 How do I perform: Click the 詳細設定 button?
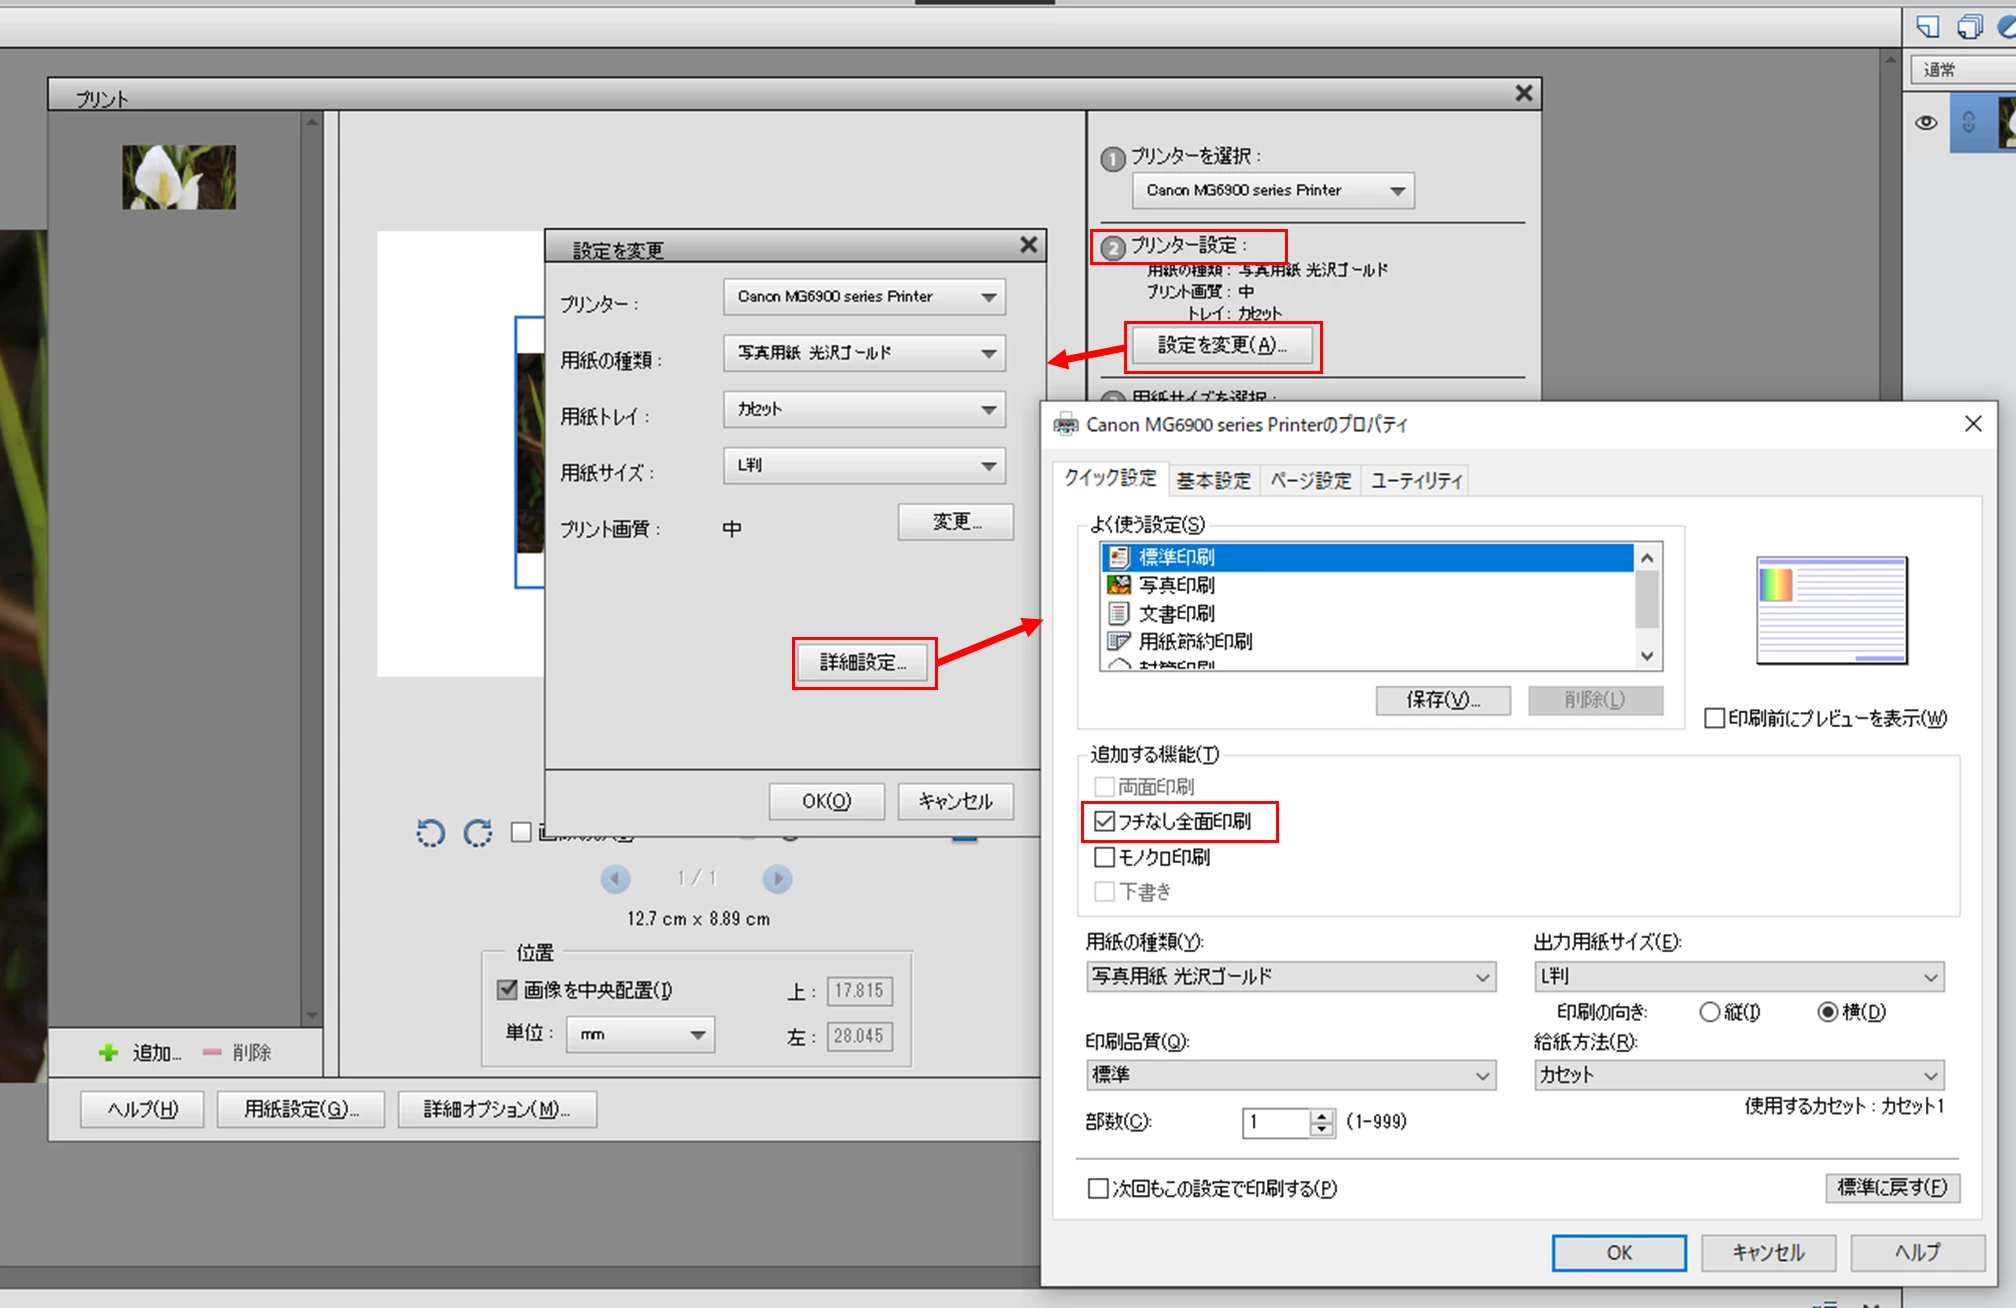click(864, 663)
